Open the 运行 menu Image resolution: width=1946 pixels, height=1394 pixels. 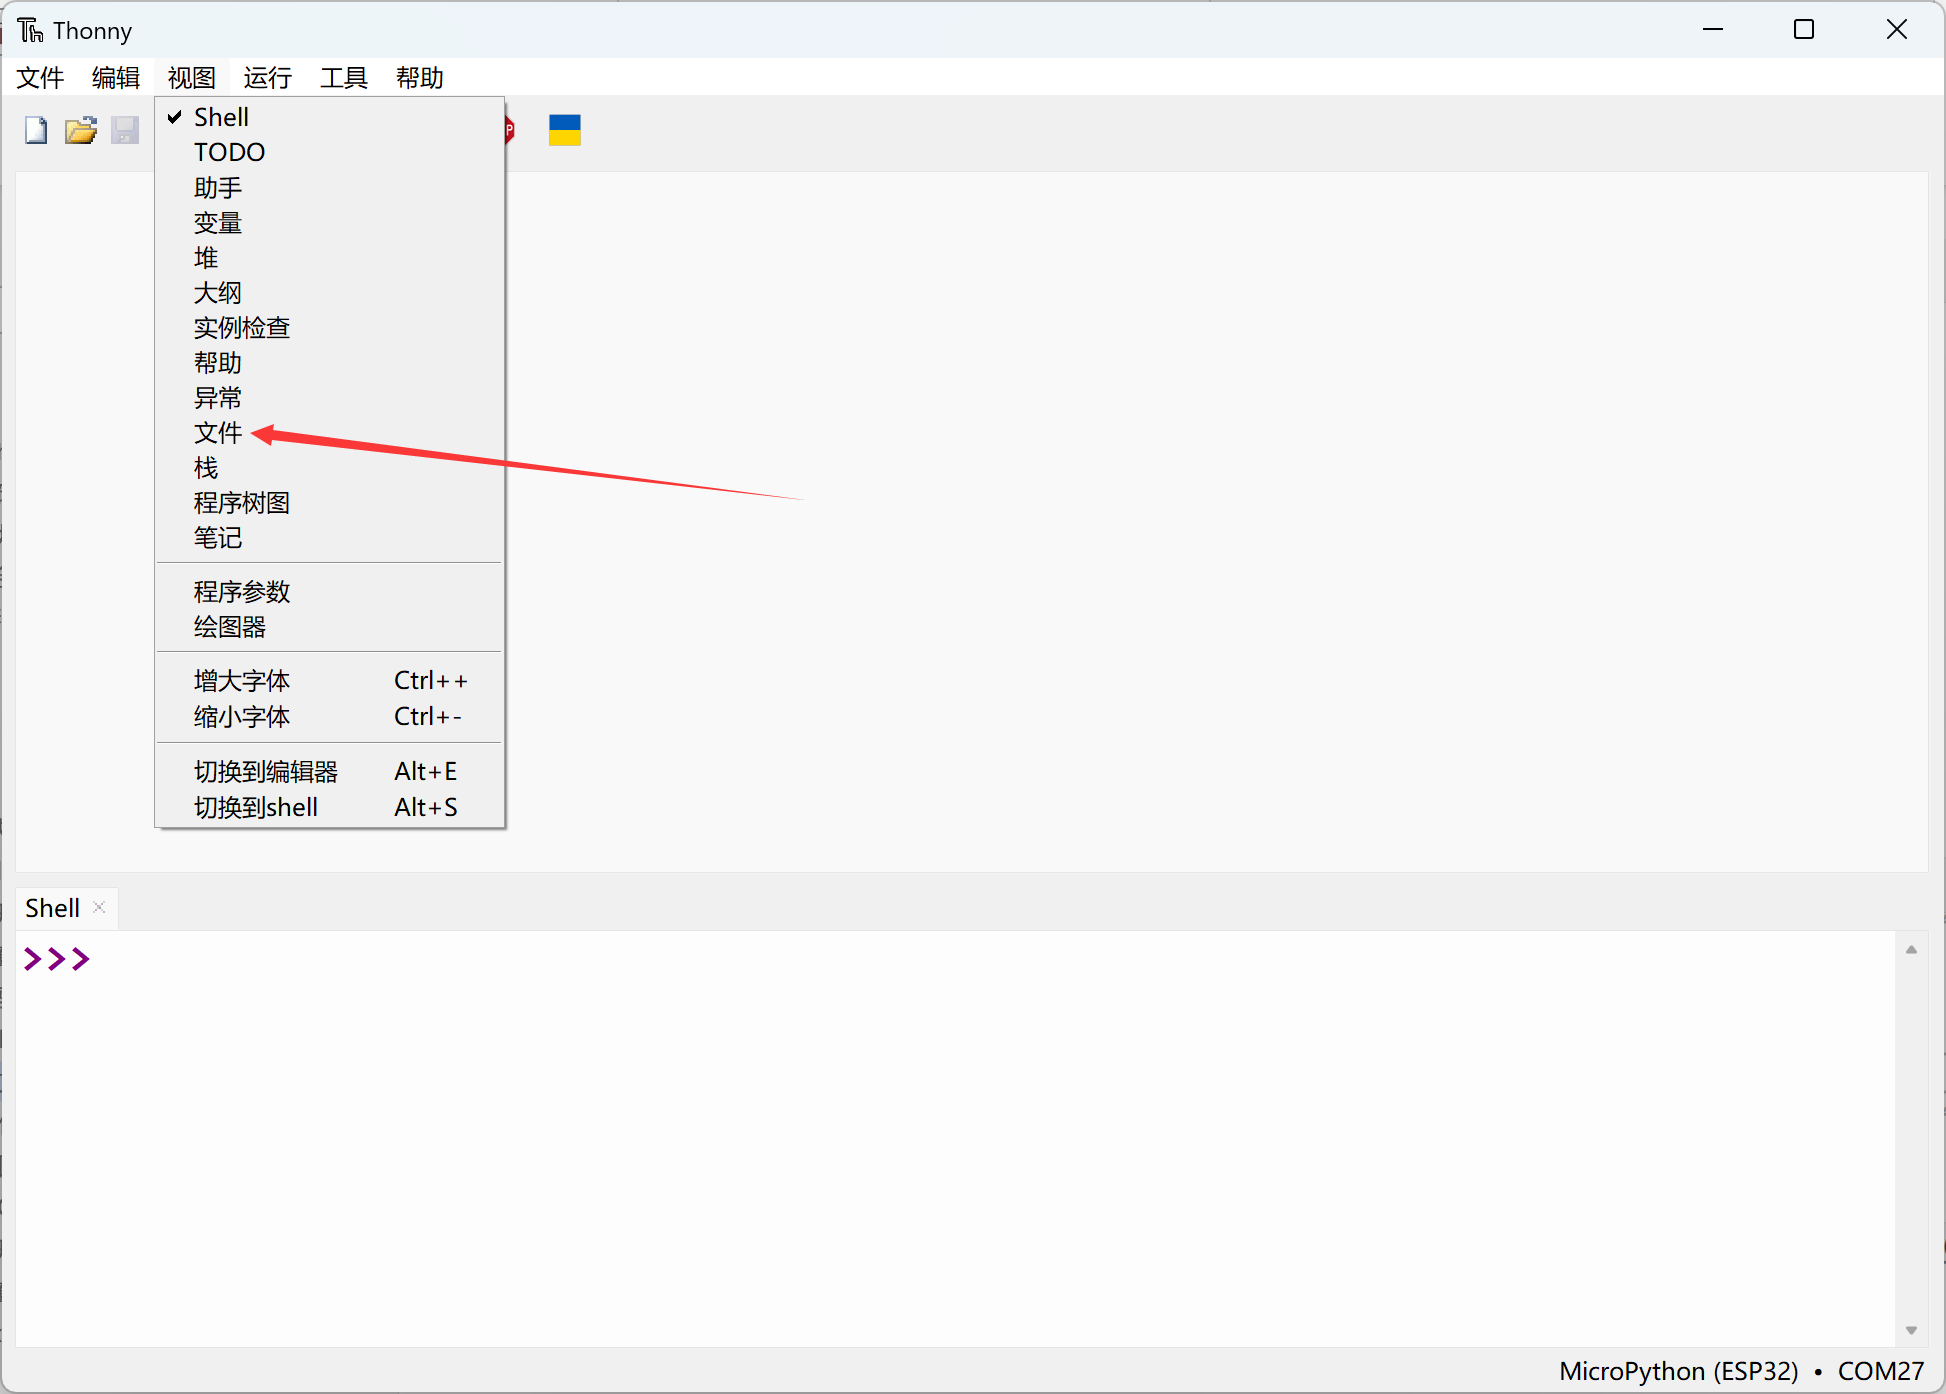(x=266, y=78)
